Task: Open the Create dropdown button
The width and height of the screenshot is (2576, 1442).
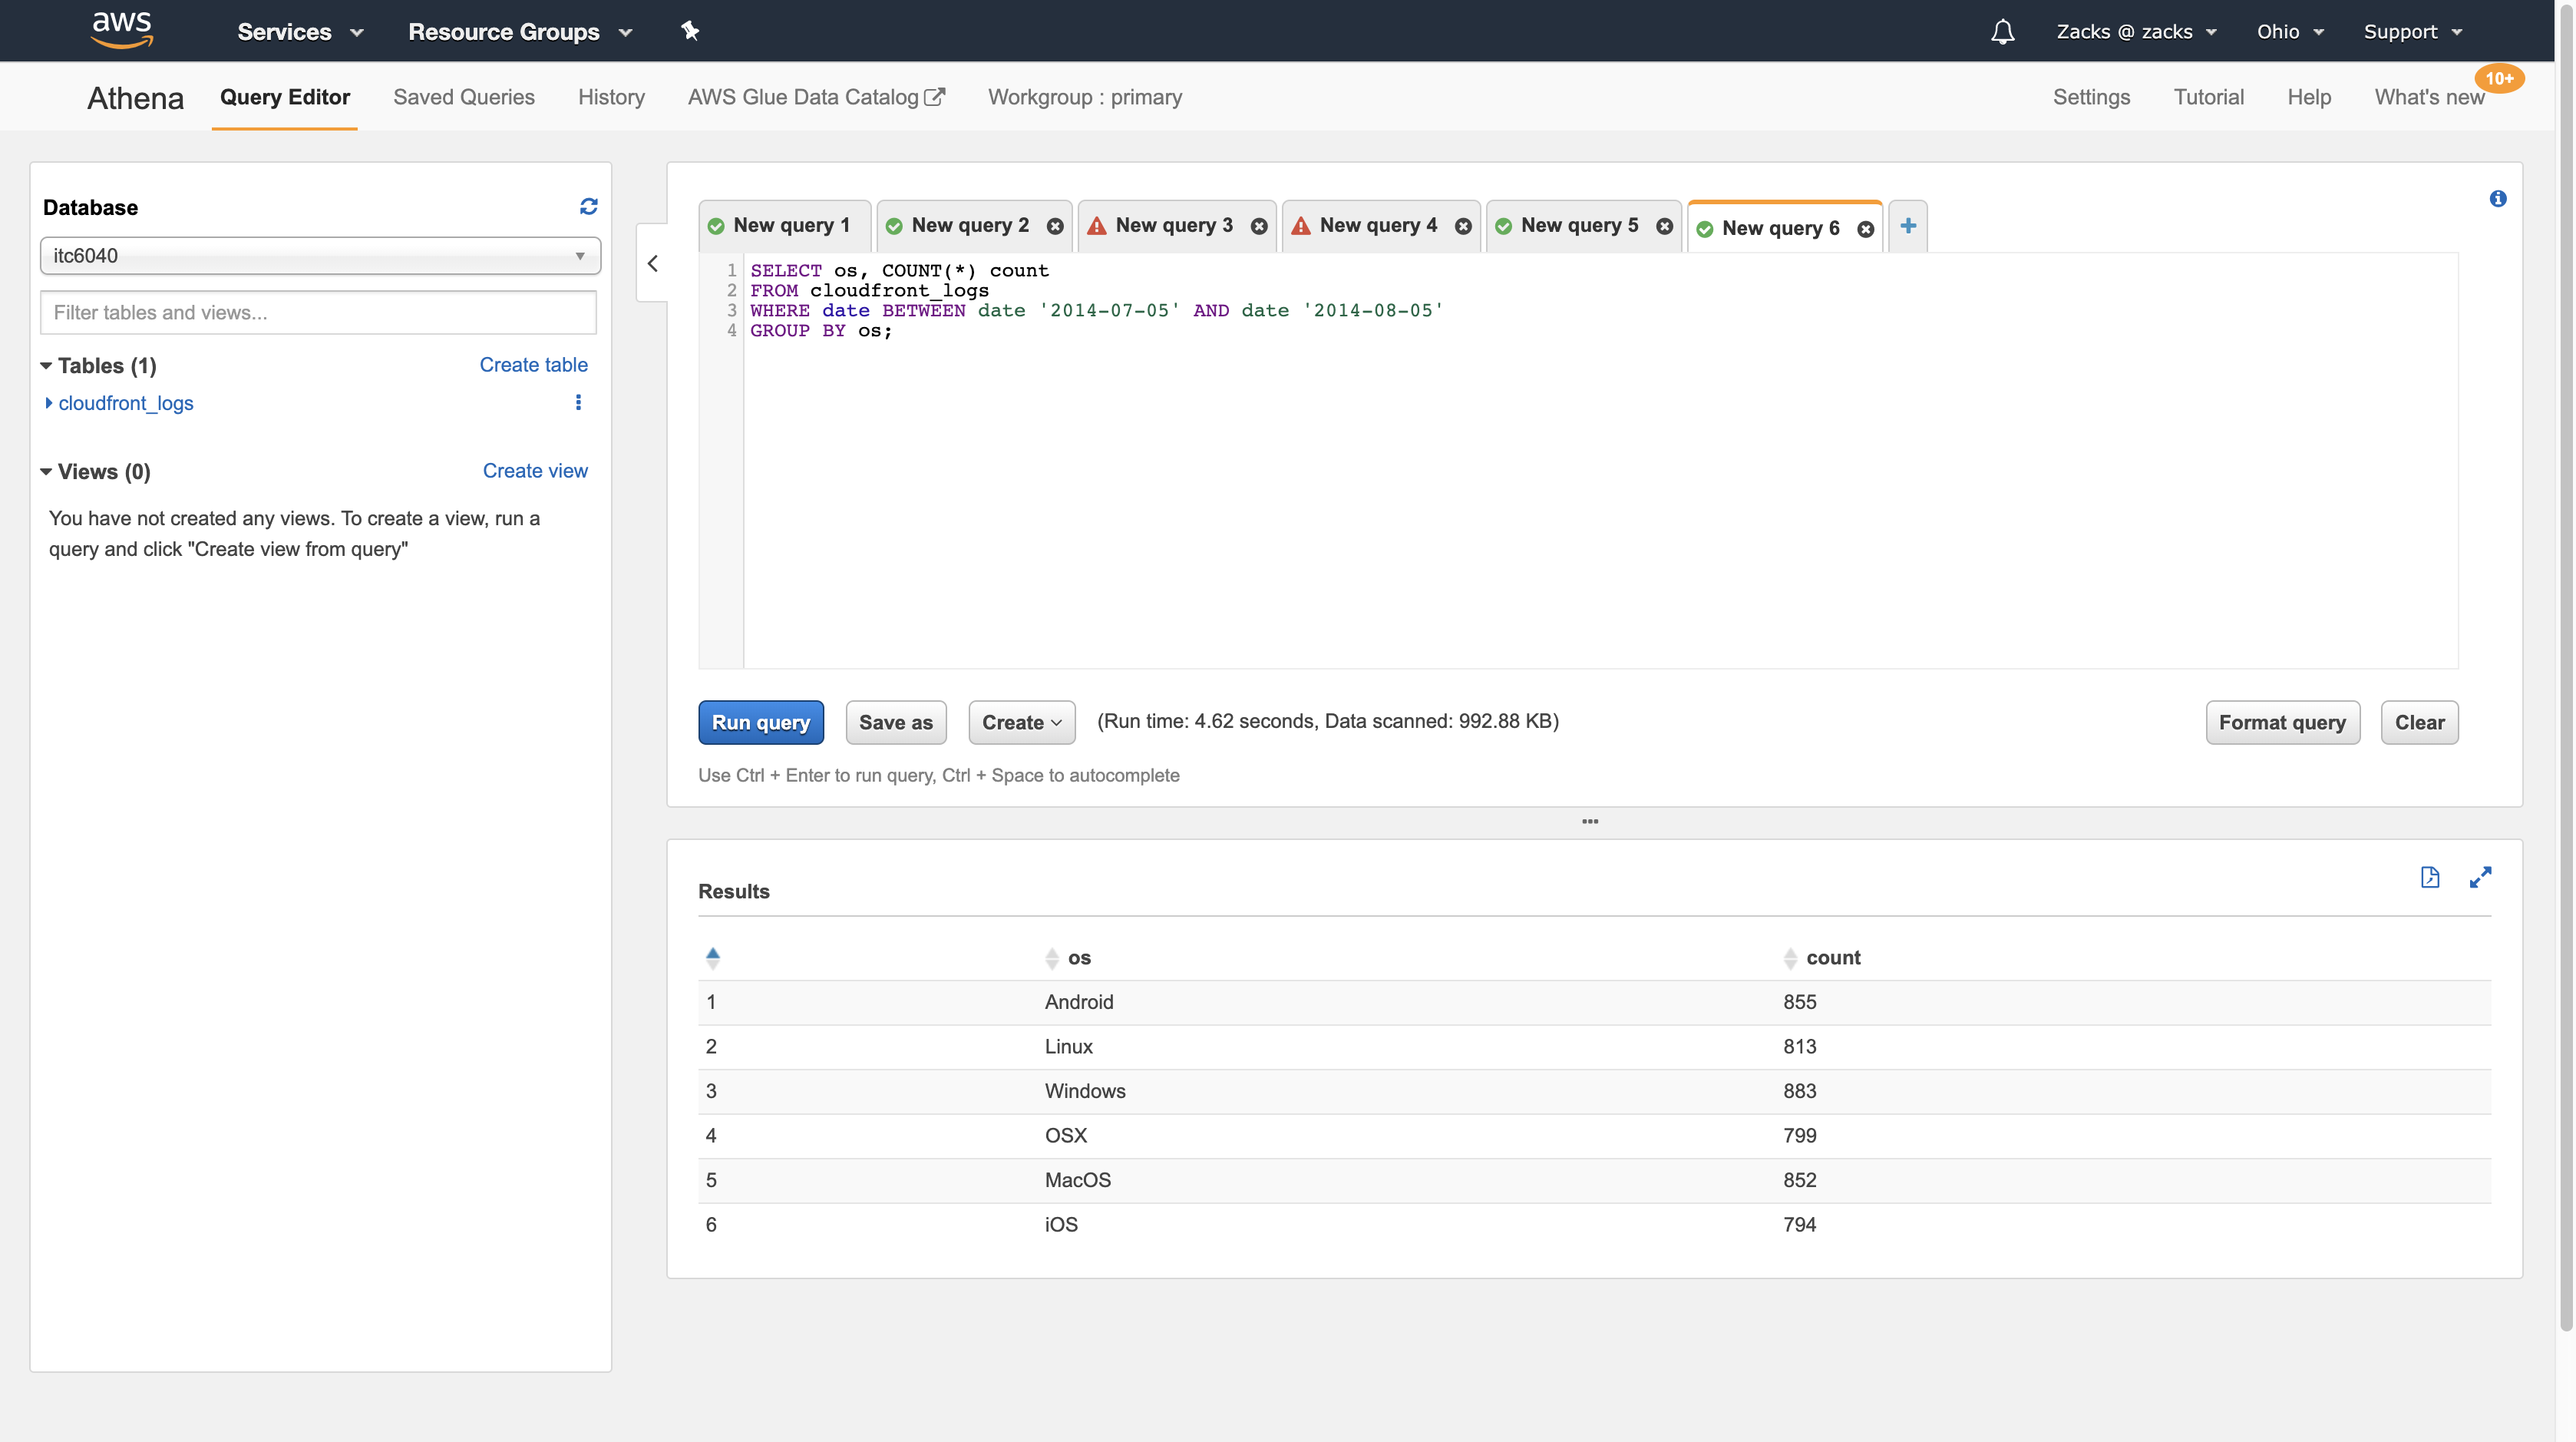Action: coord(1021,722)
